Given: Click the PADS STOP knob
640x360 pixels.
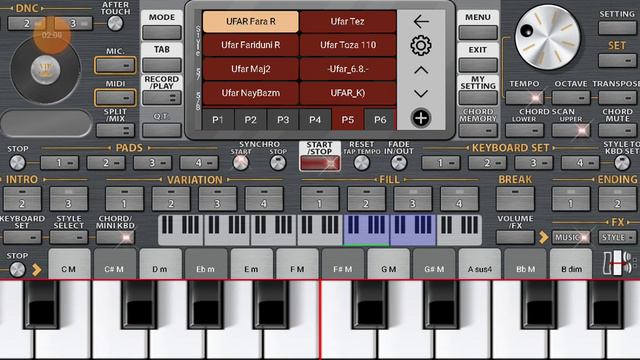Looking at the screenshot, I should (18, 163).
